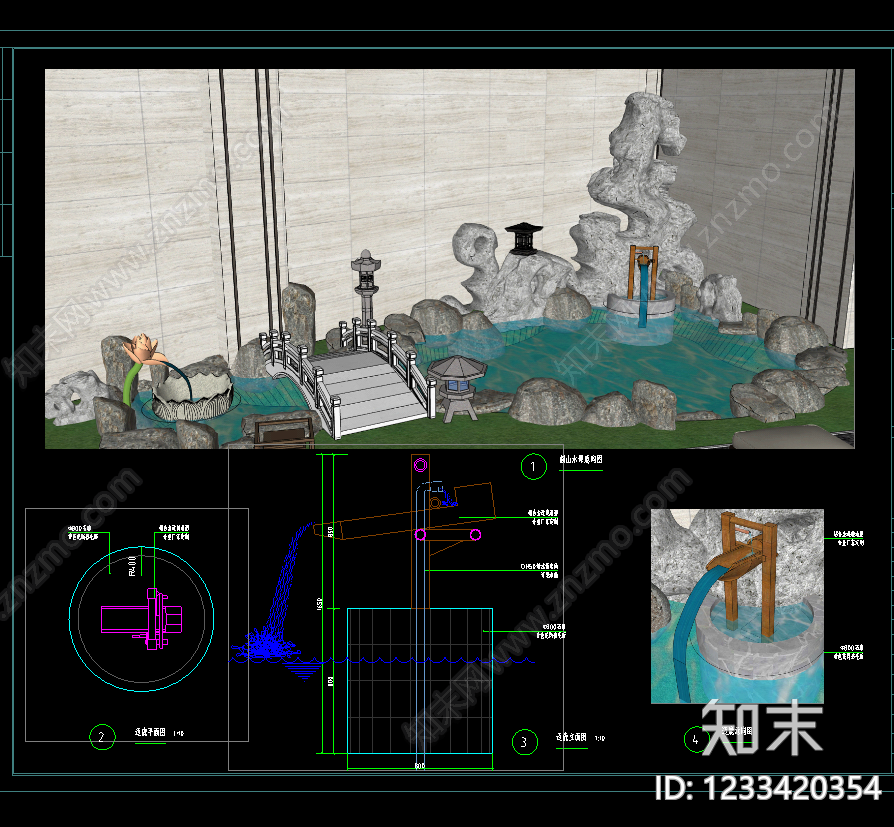Click the green callout circle numbered 2
This screenshot has width=894, height=827.
[103, 737]
